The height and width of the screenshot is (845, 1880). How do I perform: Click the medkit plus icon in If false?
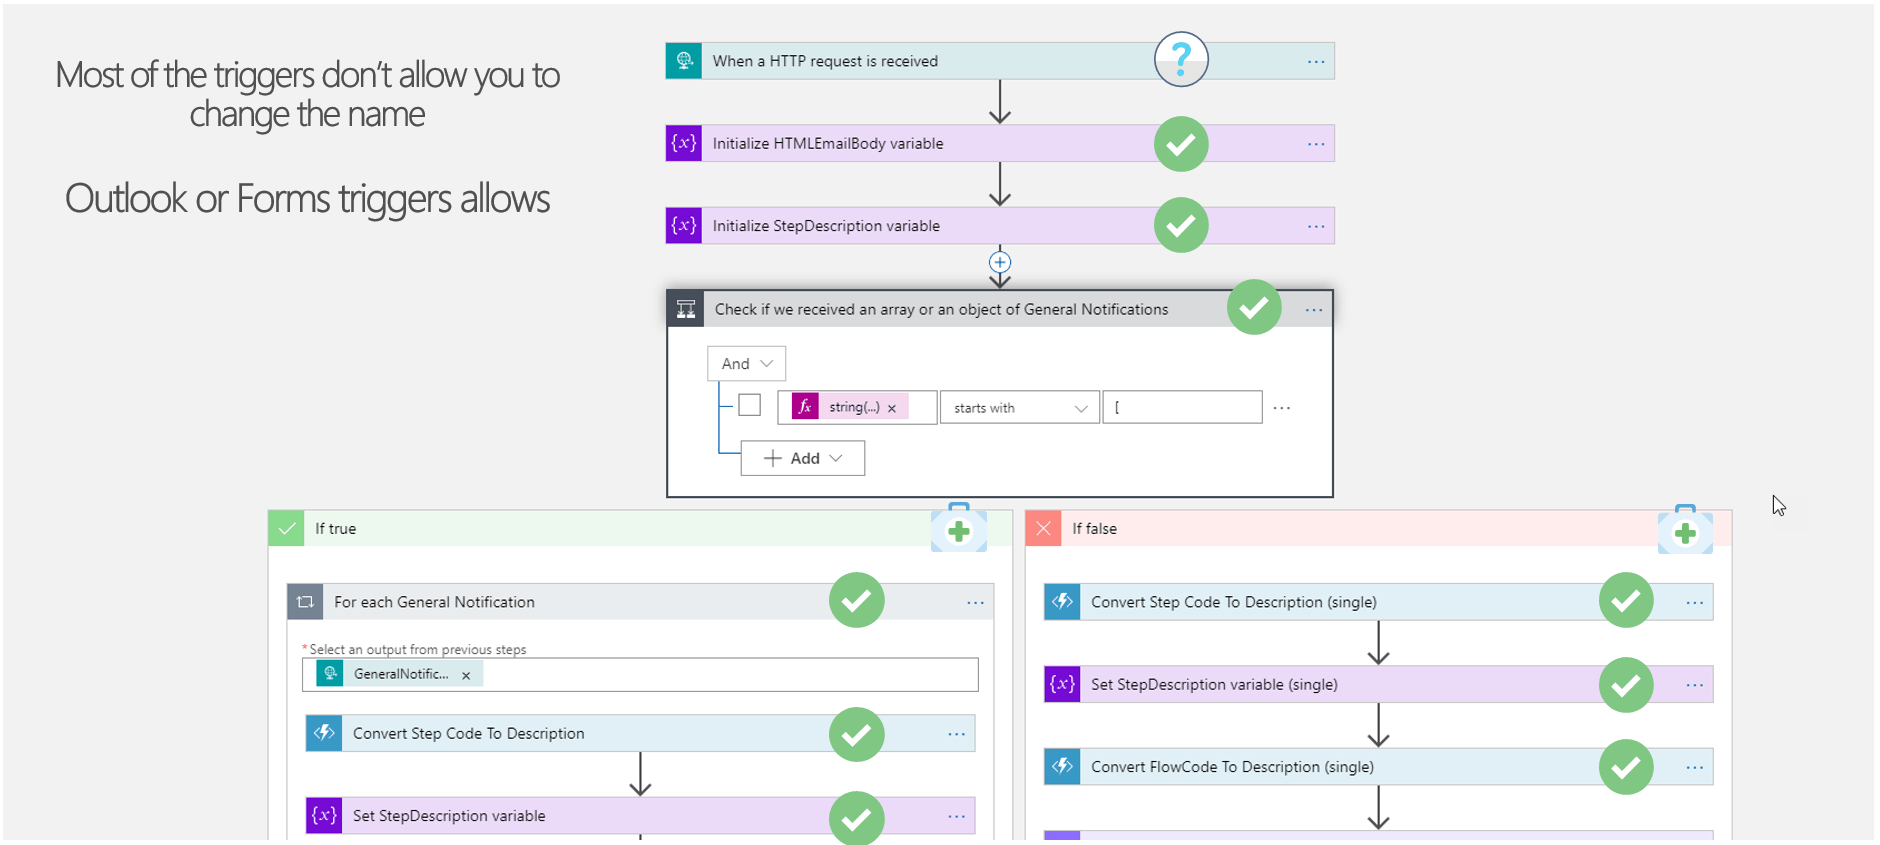point(1685,531)
